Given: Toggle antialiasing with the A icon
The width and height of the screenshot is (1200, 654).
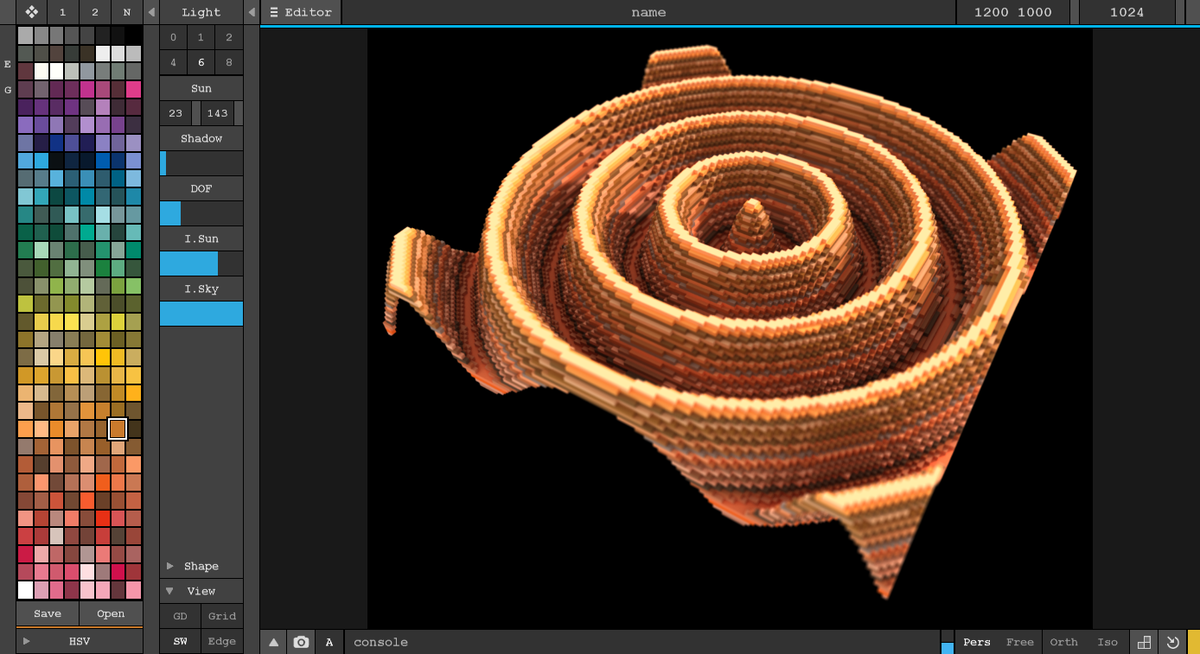Looking at the screenshot, I should click(x=329, y=642).
